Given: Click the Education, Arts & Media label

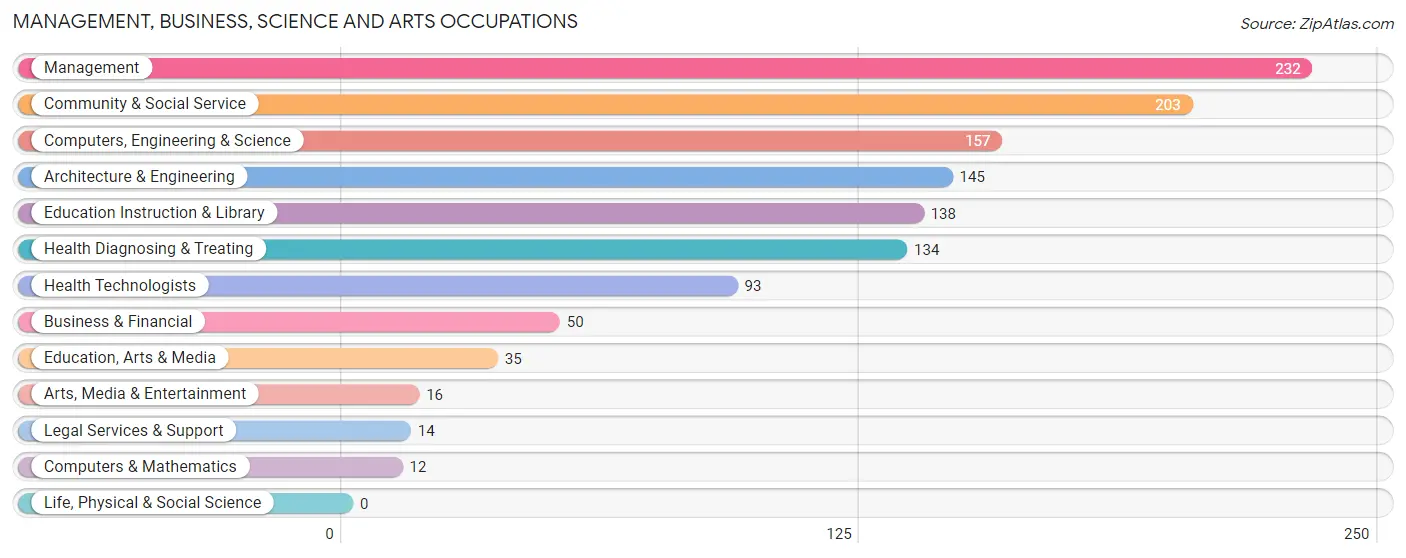Looking at the screenshot, I should 130,358.
